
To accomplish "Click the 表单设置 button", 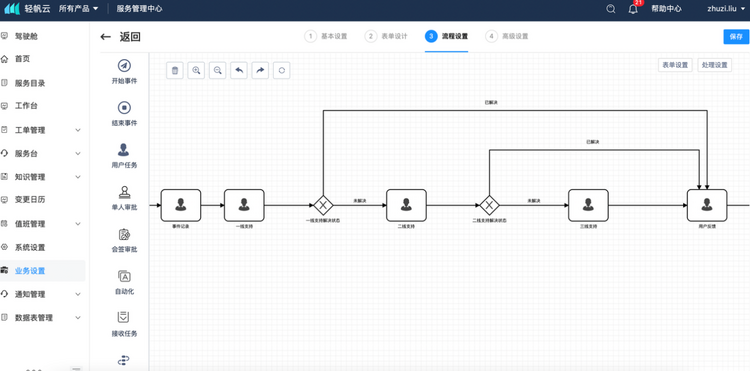I will (x=675, y=65).
